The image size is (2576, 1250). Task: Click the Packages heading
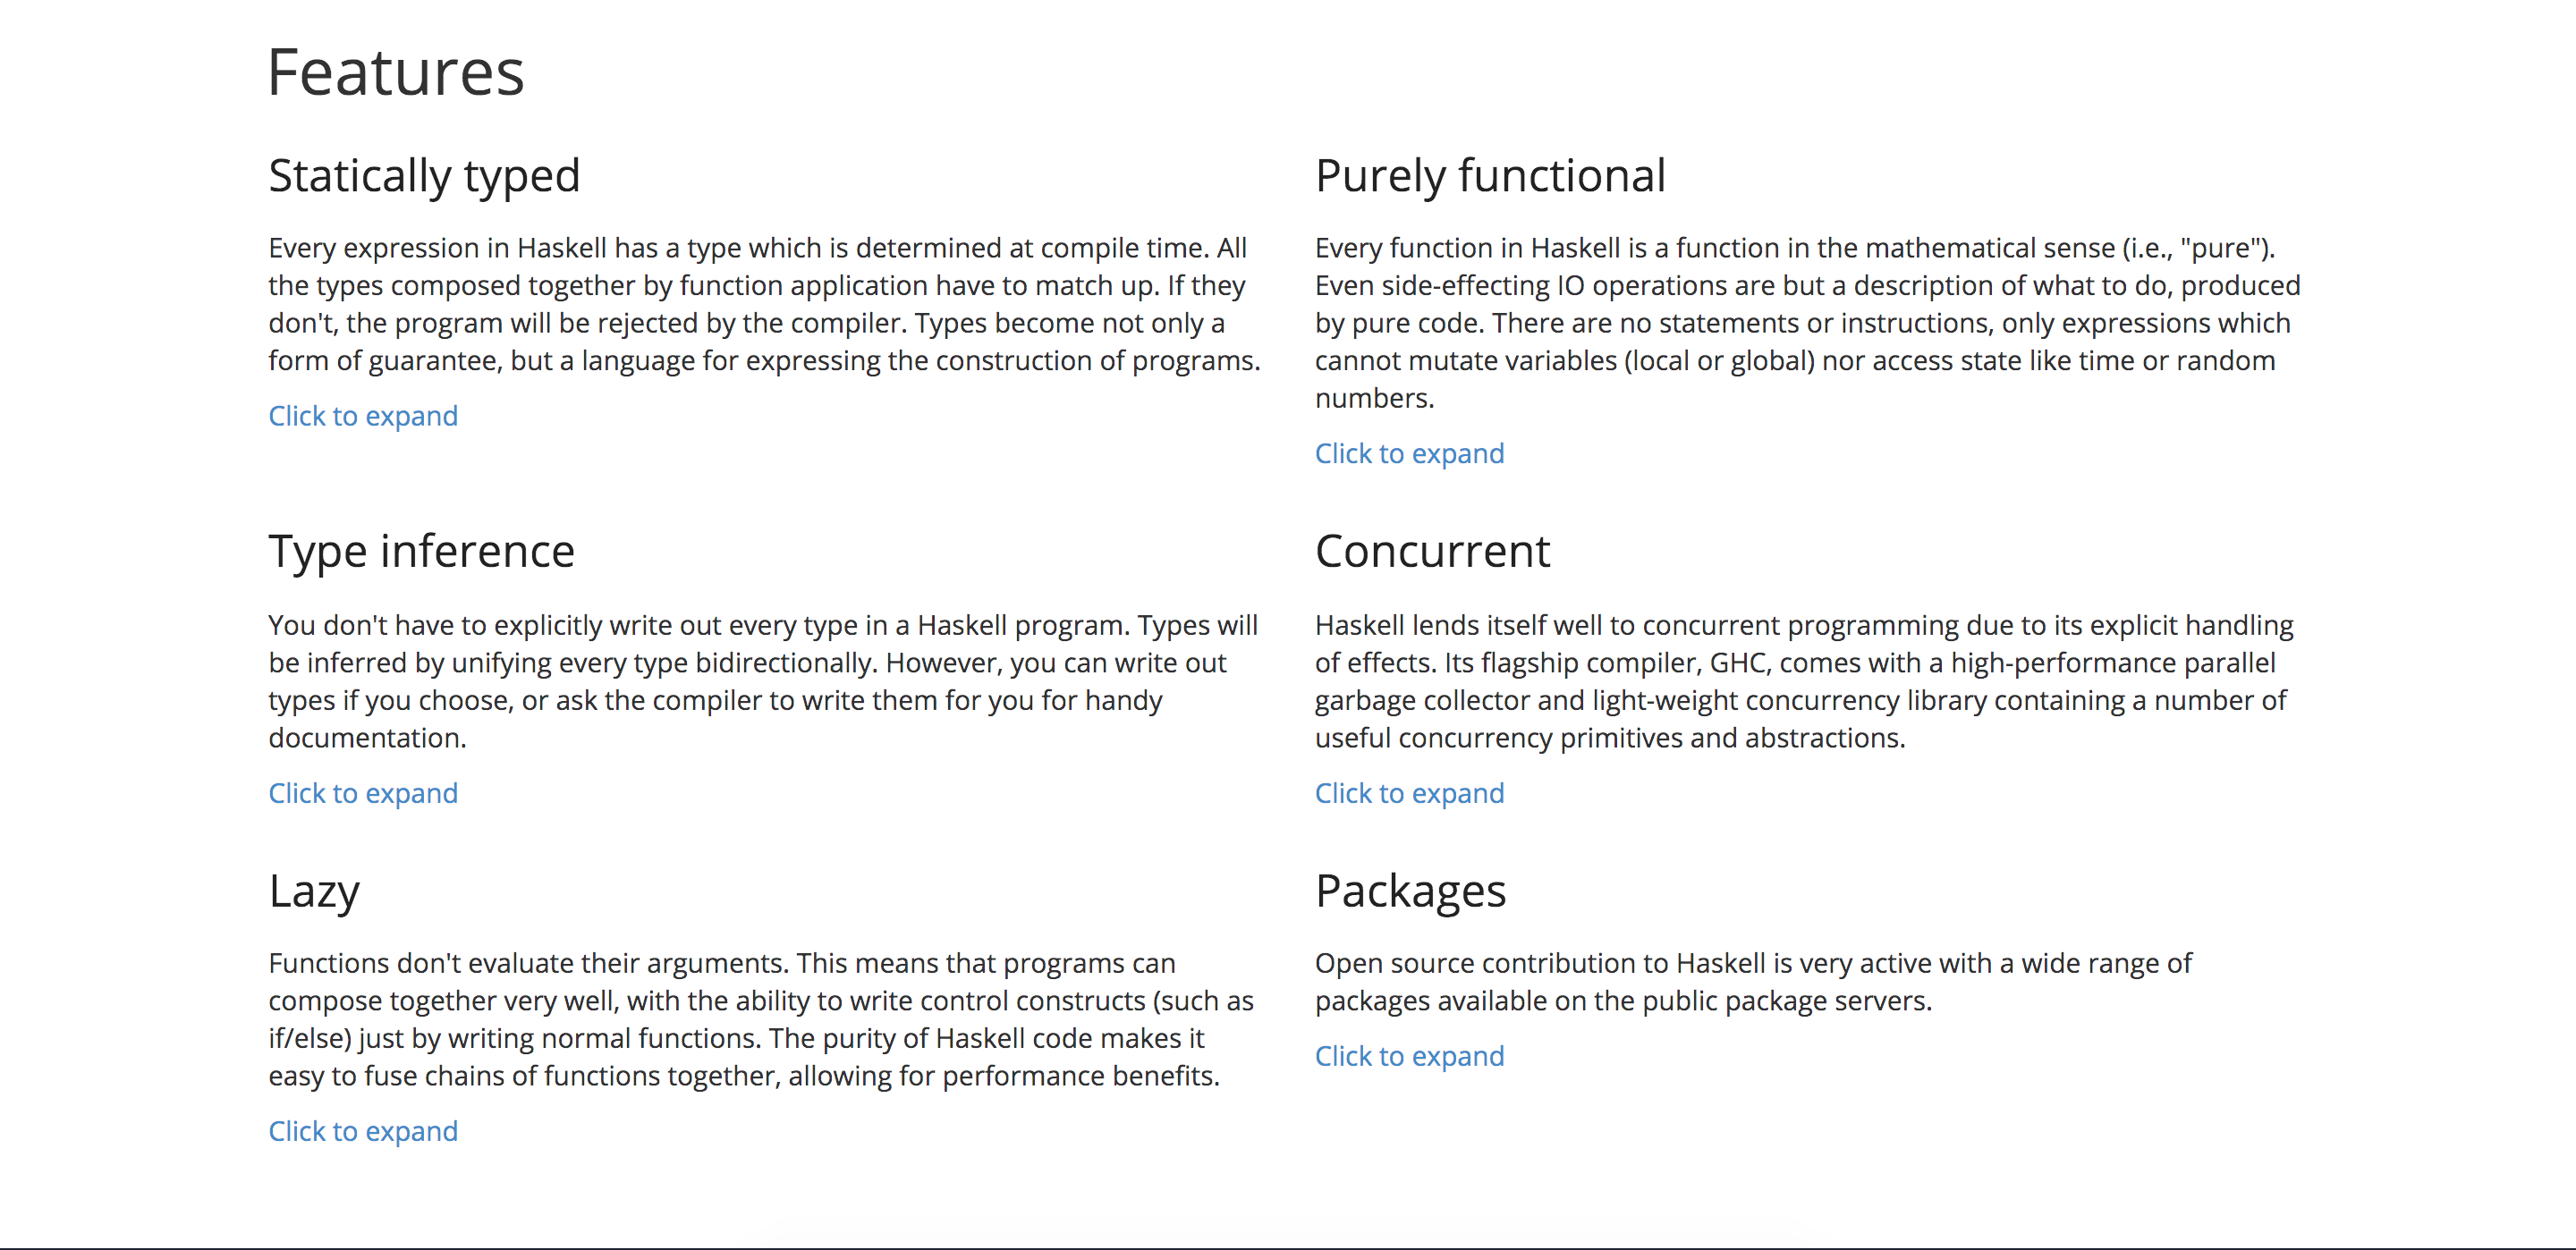pyautogui.click(x=1410, y=891)
